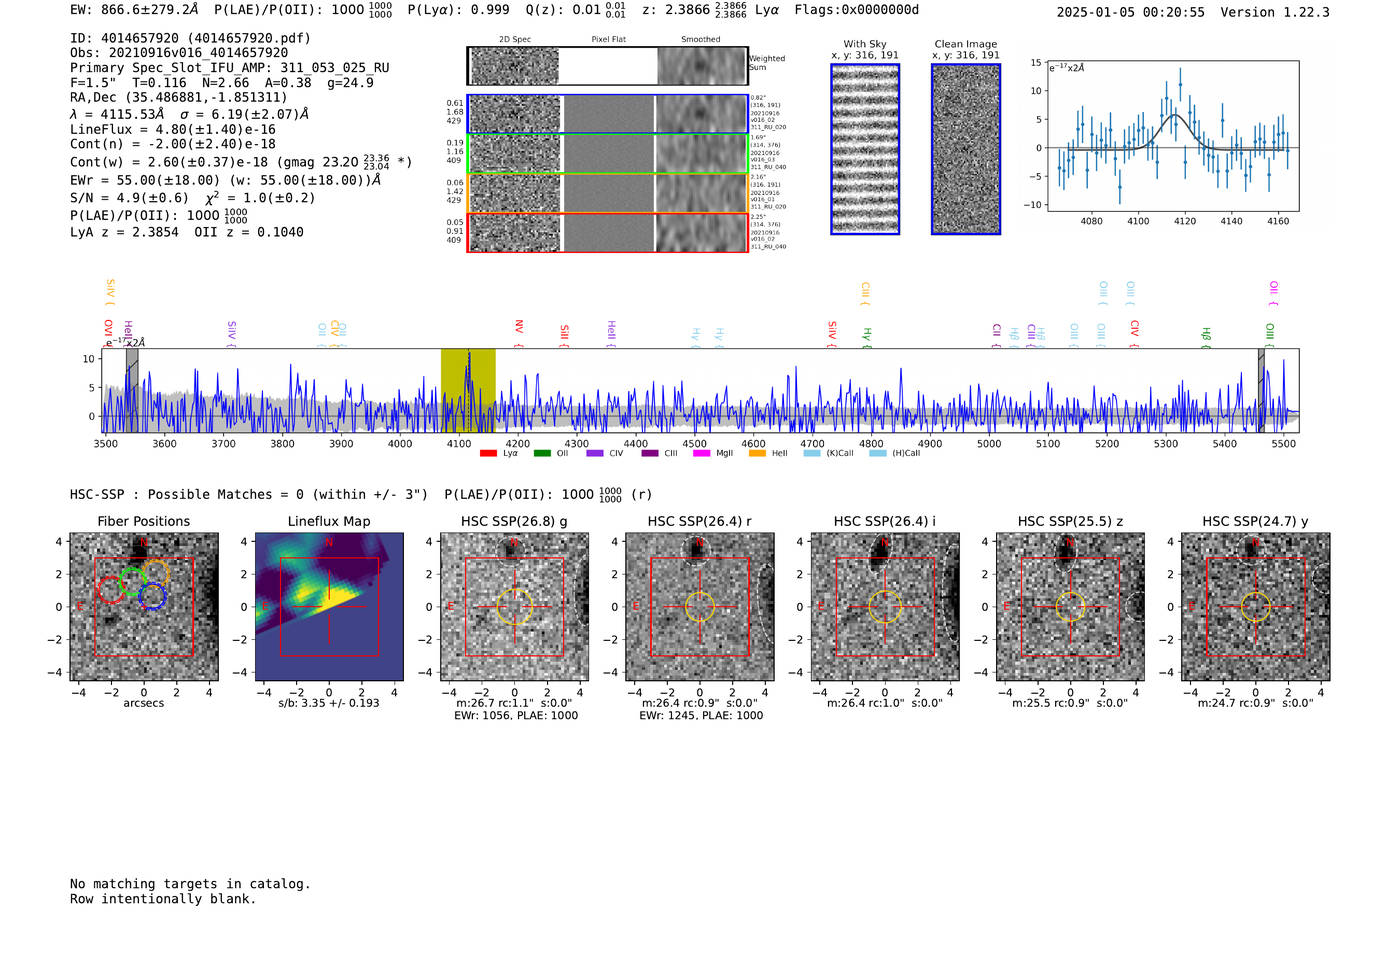The image size is (1400, 953).
Task: Click the magenta MgII legend swatch
Action: 702,453
